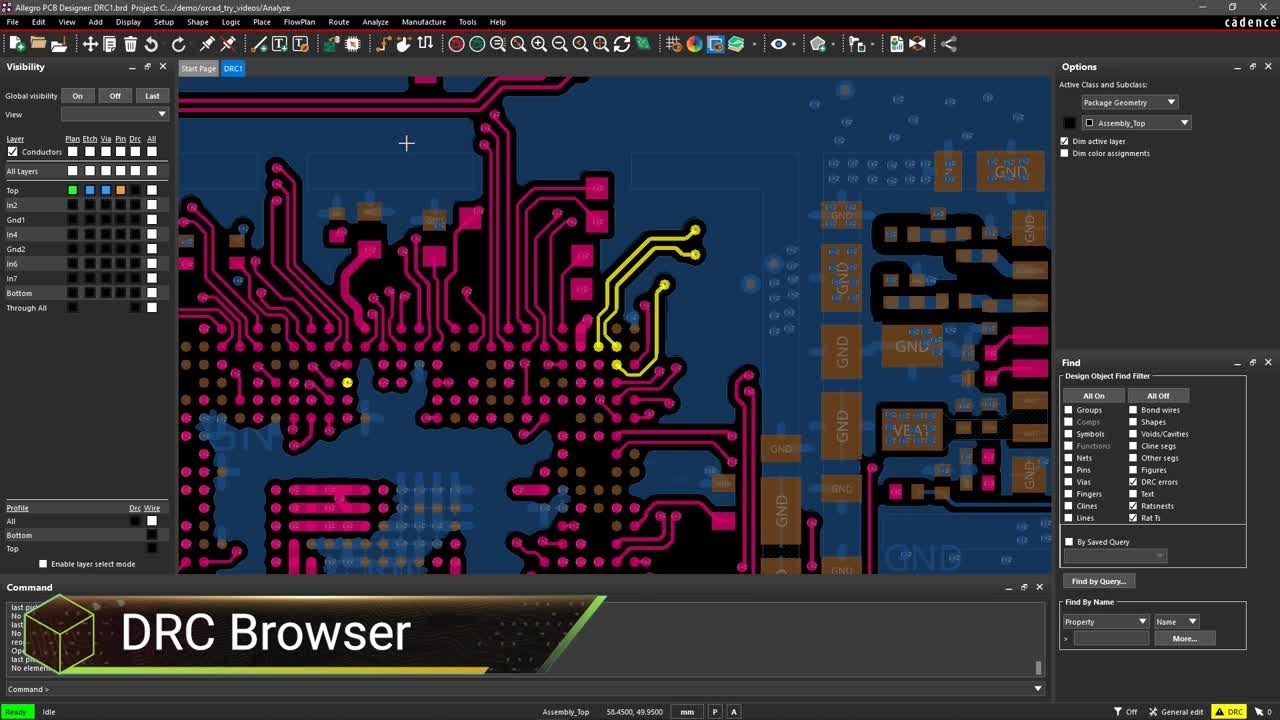The width and height of the screenshot is (1280, 720).
Task: Switch to the Start Page tab
Action: (198, 68)
